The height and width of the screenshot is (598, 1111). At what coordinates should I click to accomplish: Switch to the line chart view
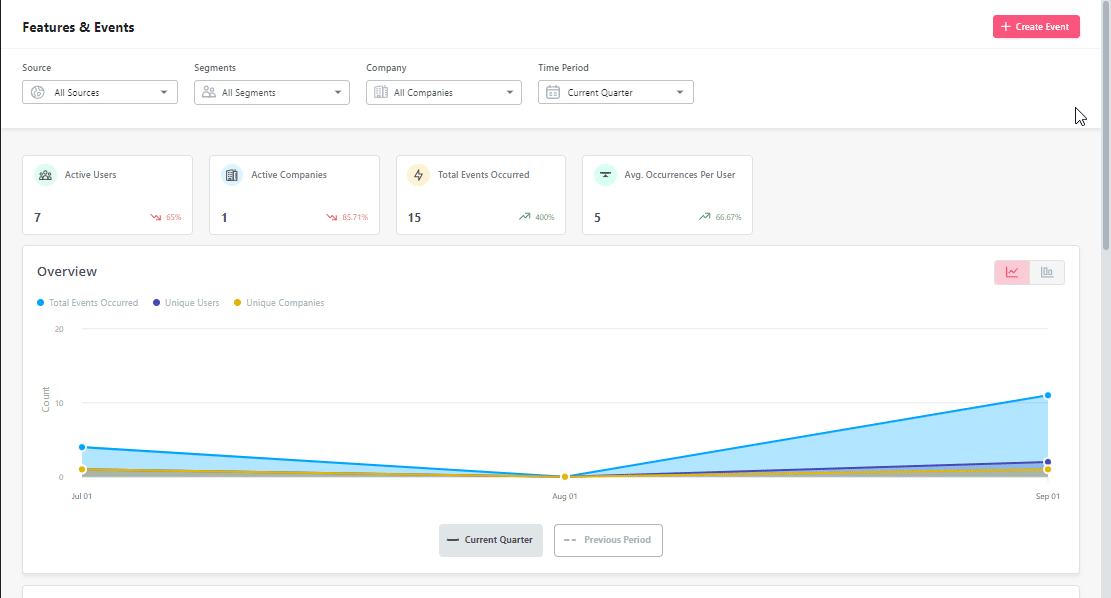[x=1011, y=271]
